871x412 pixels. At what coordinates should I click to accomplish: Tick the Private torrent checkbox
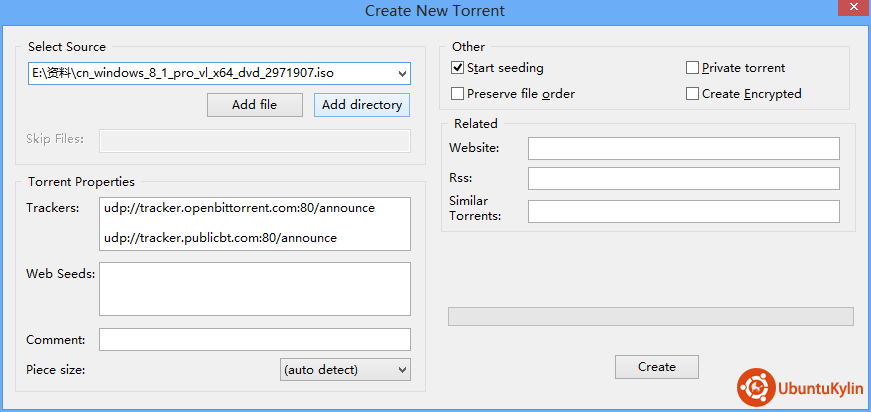point(692,68)
